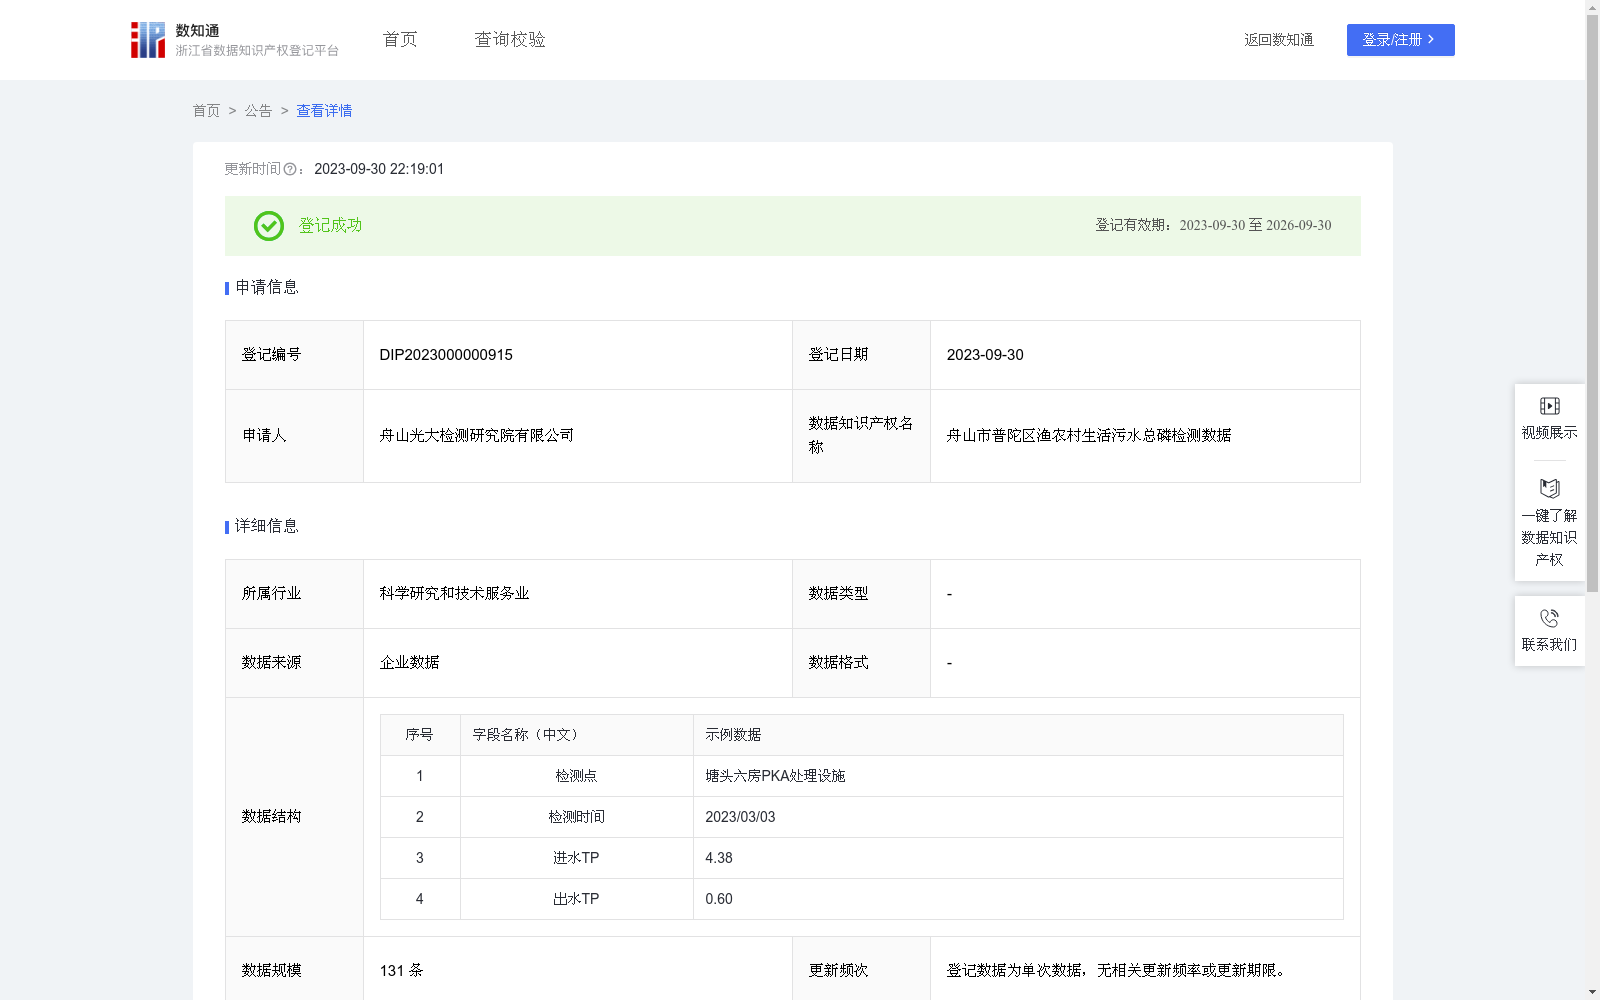Go to 公告 in the breadcrumb

258,111
